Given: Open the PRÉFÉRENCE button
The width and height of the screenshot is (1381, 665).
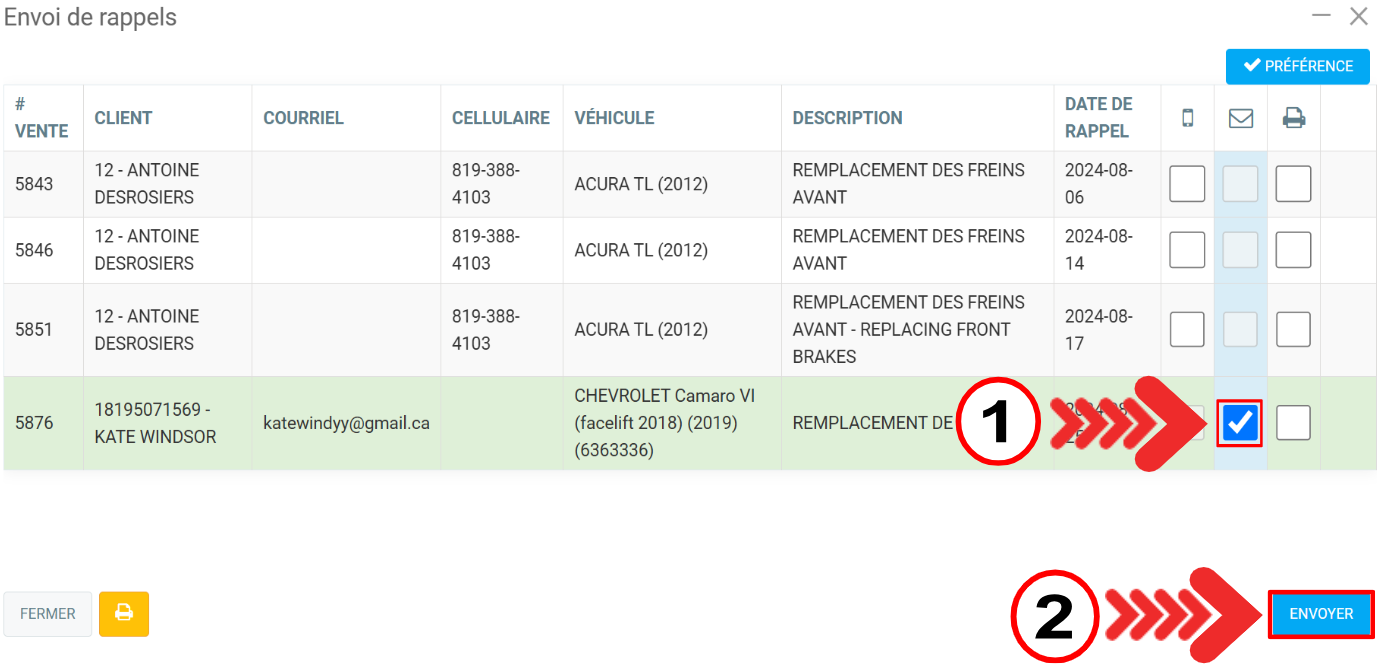Looking at the screenshot, I should coord(1297,66).
